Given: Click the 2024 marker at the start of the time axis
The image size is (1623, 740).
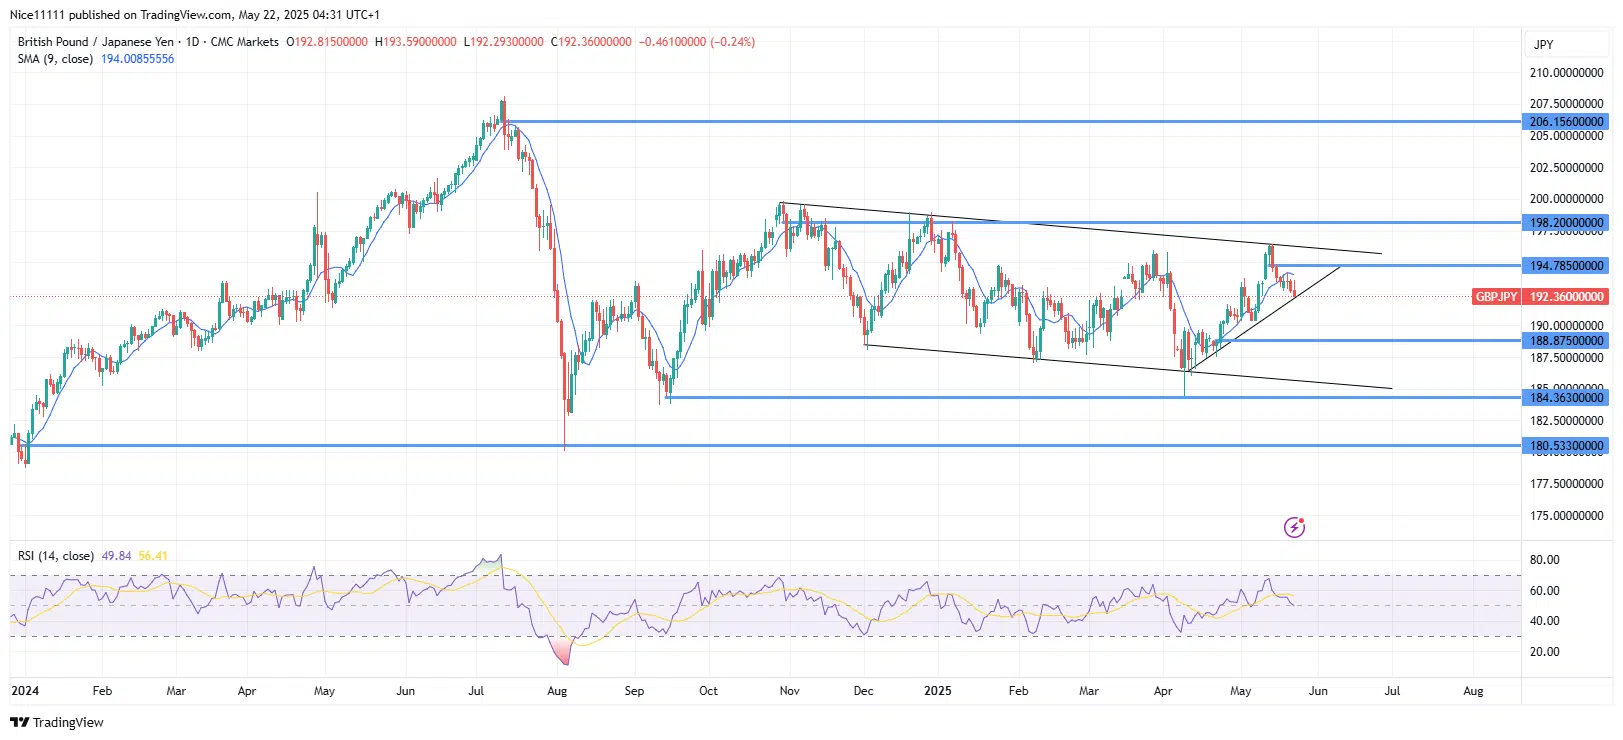Looking at the screenshot, I should coord(25,691).
